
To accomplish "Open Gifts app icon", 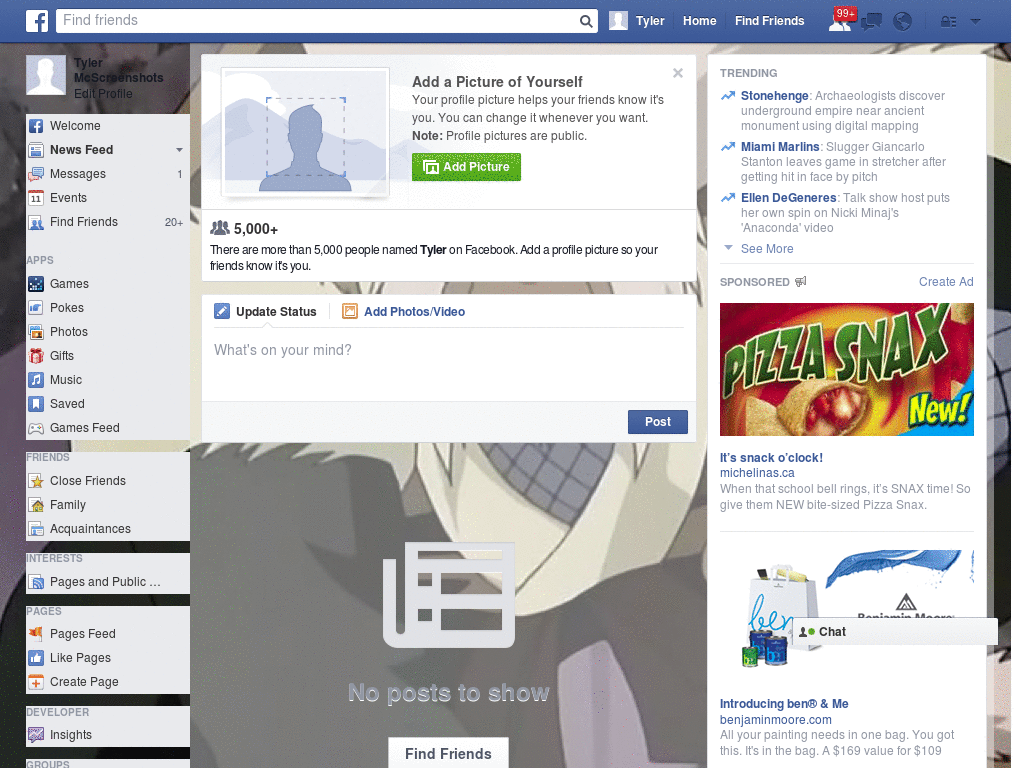I will (x=36, y=356).
